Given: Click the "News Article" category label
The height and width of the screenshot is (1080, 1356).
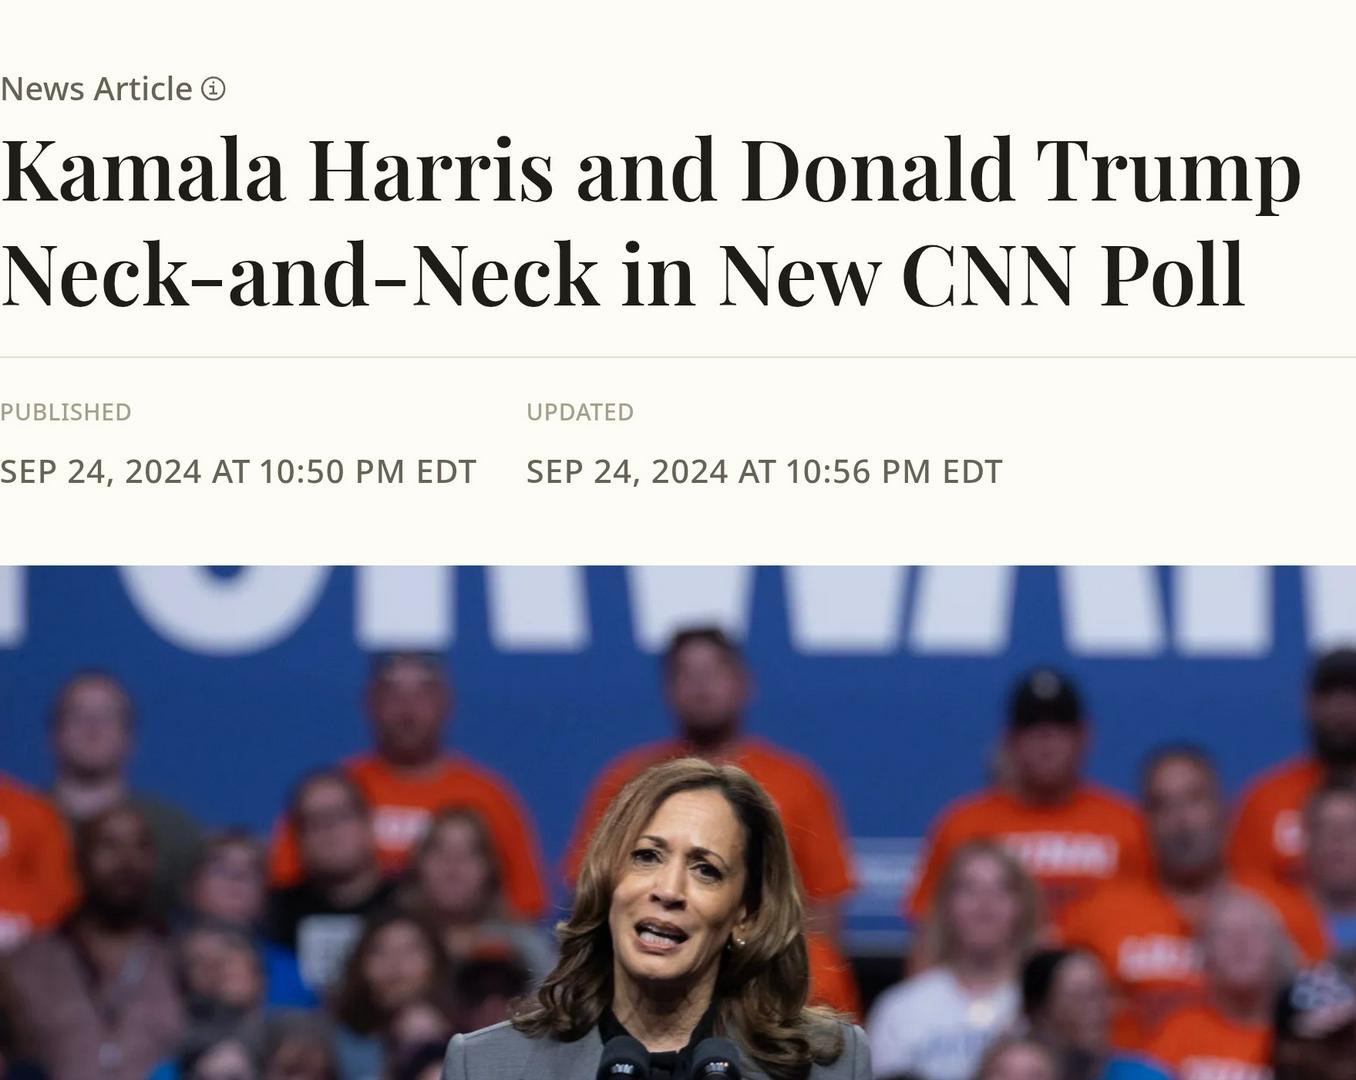Looking at the screenshot, I should pos(96,89).
